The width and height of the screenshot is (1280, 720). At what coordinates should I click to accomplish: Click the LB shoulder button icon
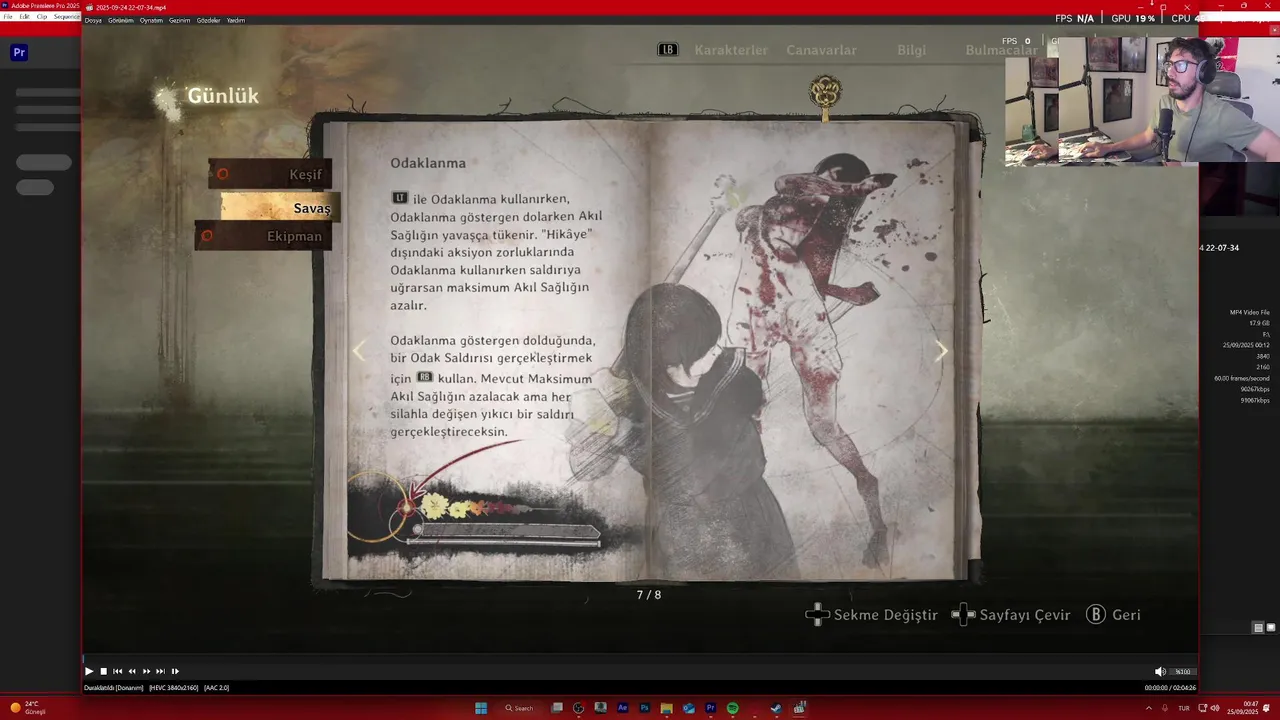pyautogui.click(x=667, y=50)
